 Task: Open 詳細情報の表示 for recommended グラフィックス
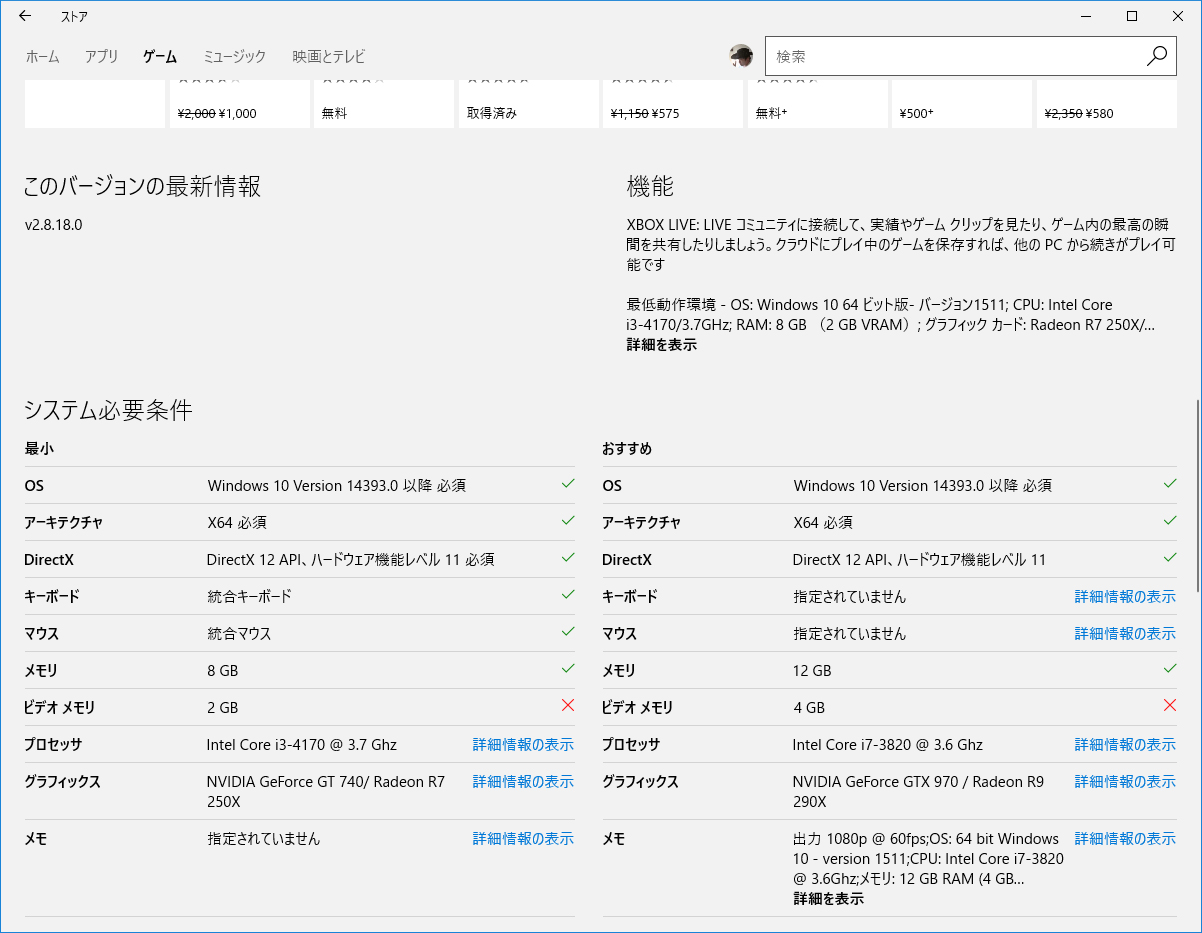click(x=1125, y=781)
